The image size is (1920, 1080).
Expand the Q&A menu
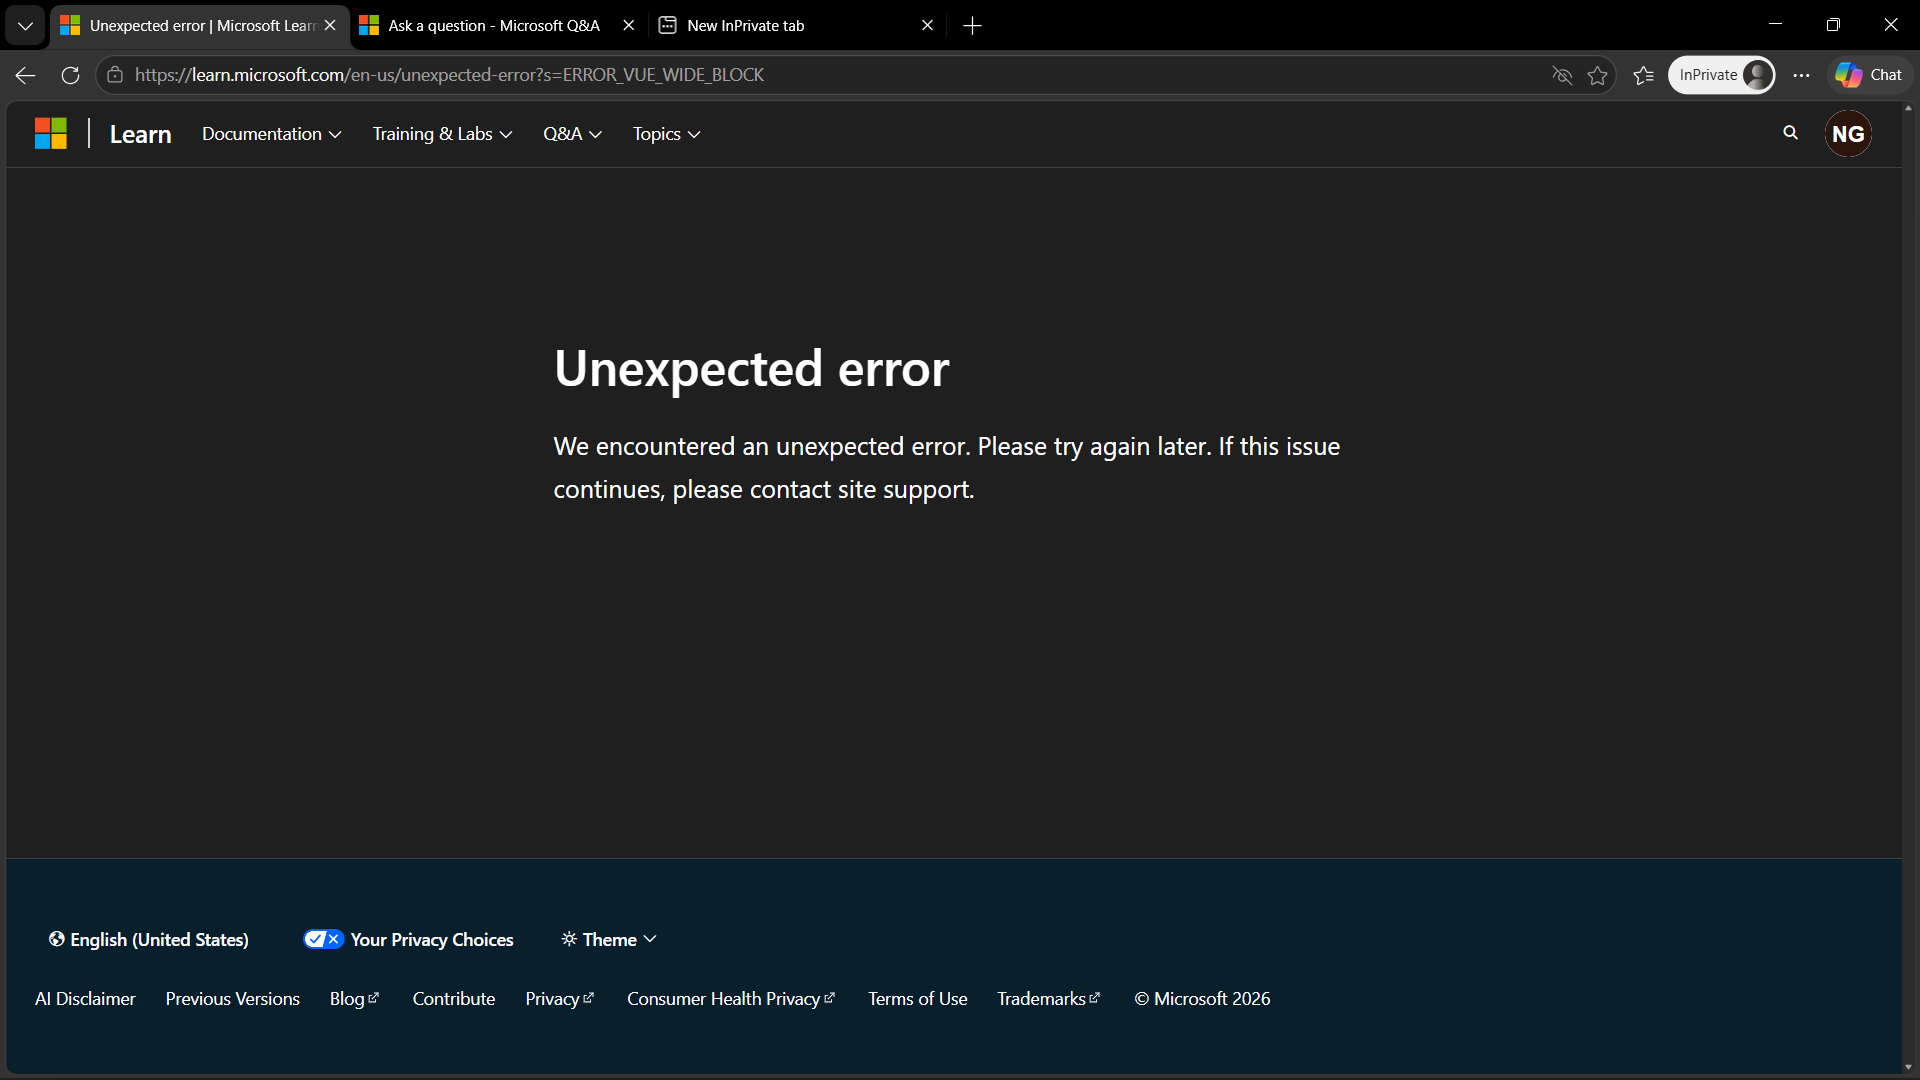(x=572, y=134)
